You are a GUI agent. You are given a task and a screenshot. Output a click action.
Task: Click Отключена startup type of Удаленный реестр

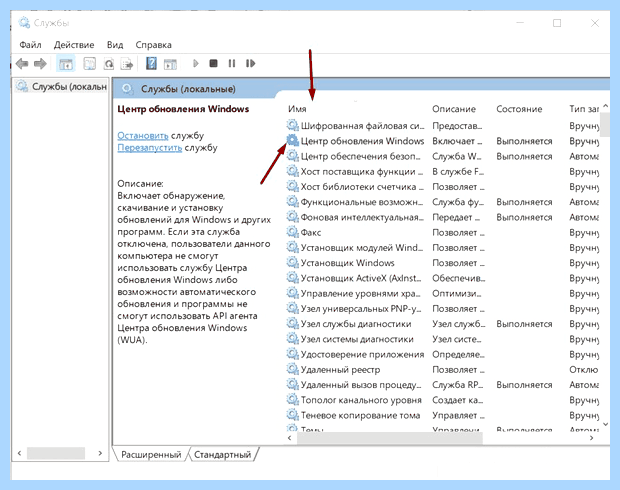click(x=584, y=369)
